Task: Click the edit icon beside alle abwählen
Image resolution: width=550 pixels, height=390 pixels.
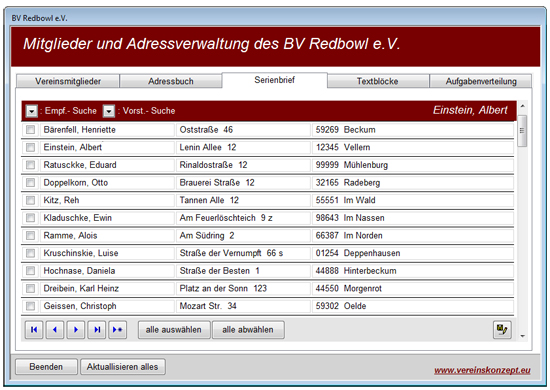Action: pyautogui.click(x=502, y=330)
